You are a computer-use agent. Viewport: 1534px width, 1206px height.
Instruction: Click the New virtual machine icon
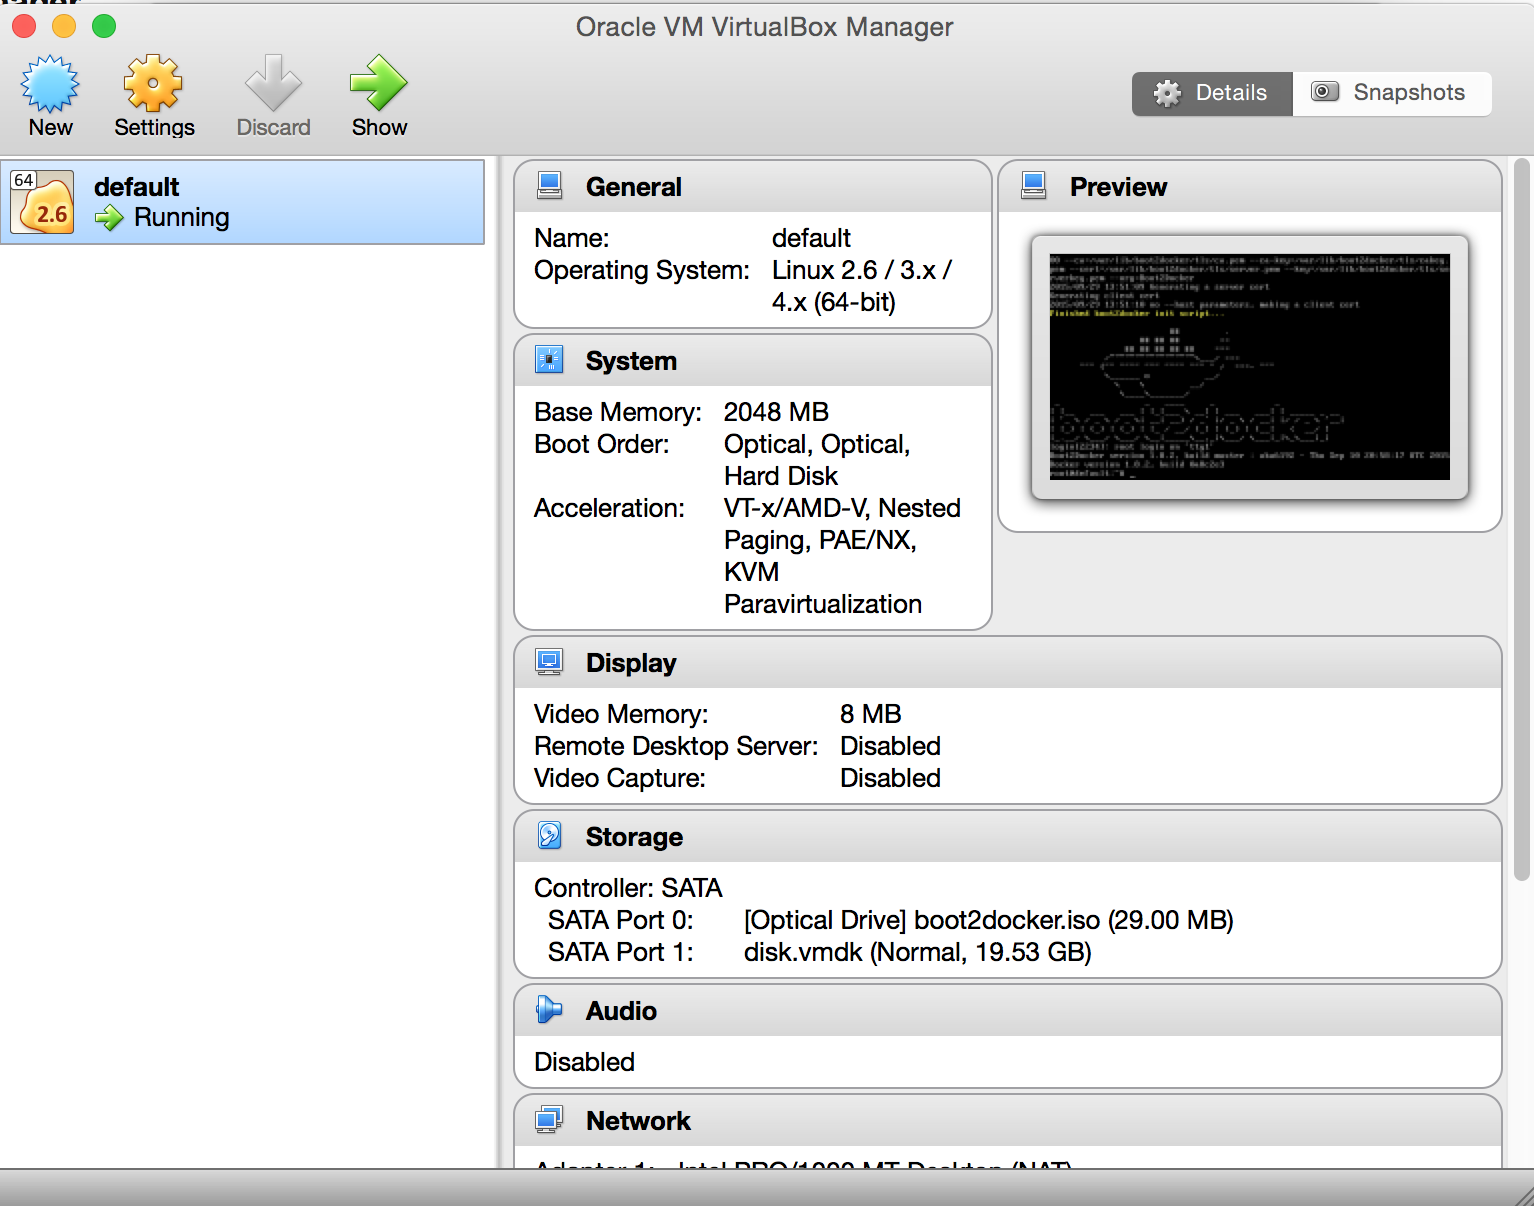(50, 83)
